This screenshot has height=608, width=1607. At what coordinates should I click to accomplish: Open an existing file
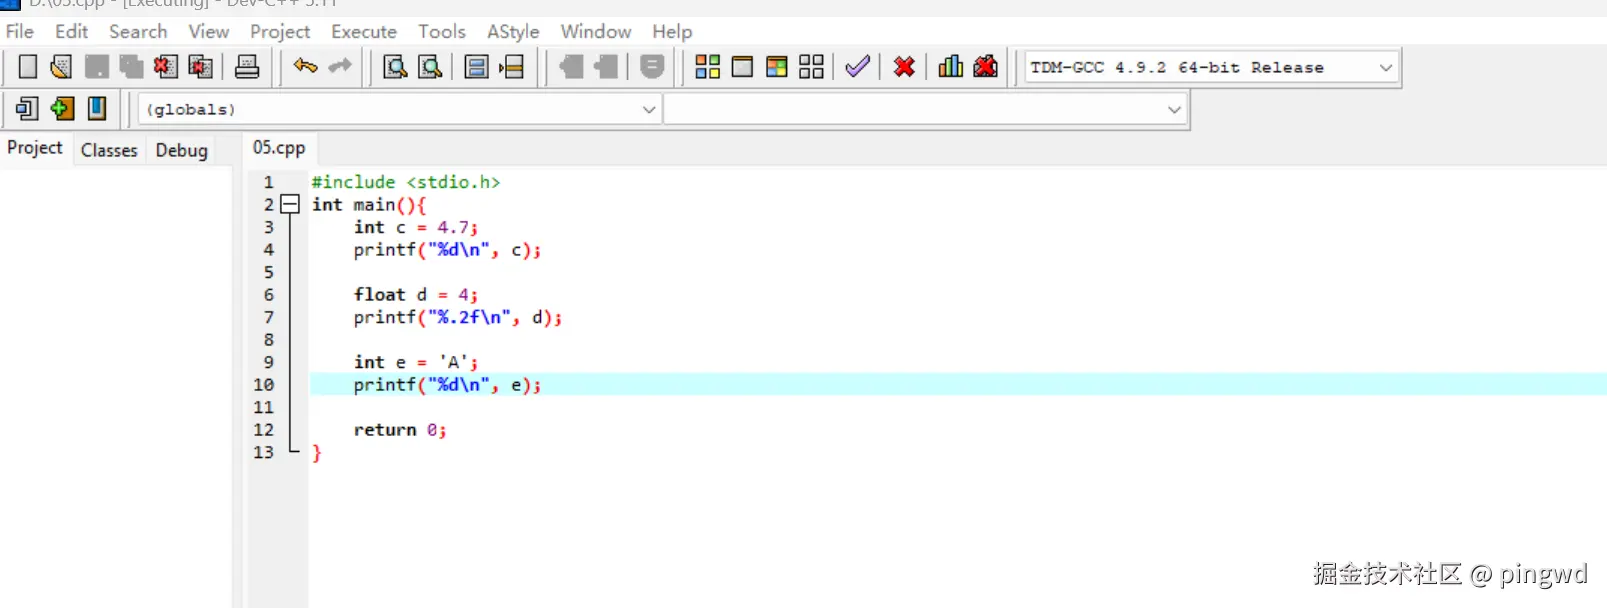point(61,67)
